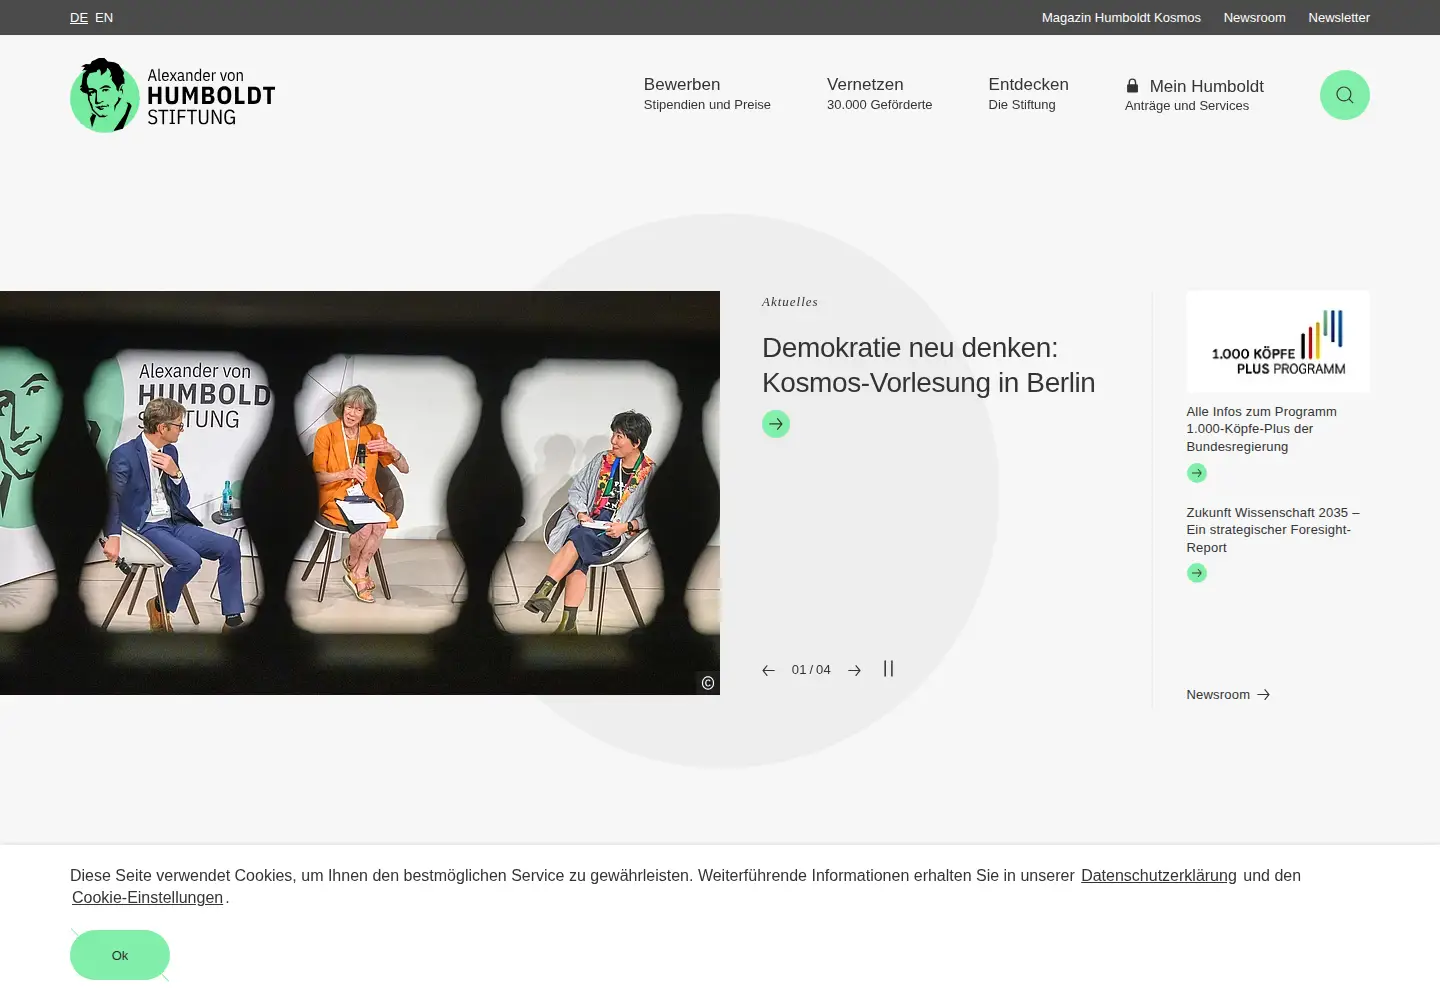The height and width of the screenshot is (1000, 1440).
Task: Switch language to DE
Action: [79, 18]
